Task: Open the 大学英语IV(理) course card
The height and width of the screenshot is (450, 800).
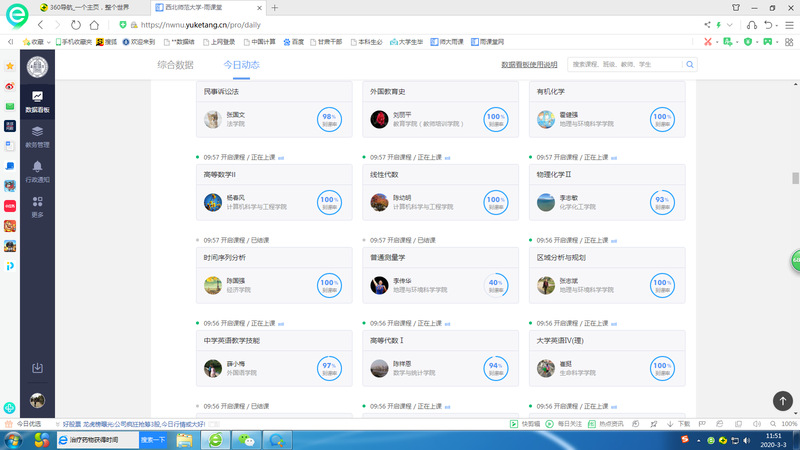Action: point(607,358)
